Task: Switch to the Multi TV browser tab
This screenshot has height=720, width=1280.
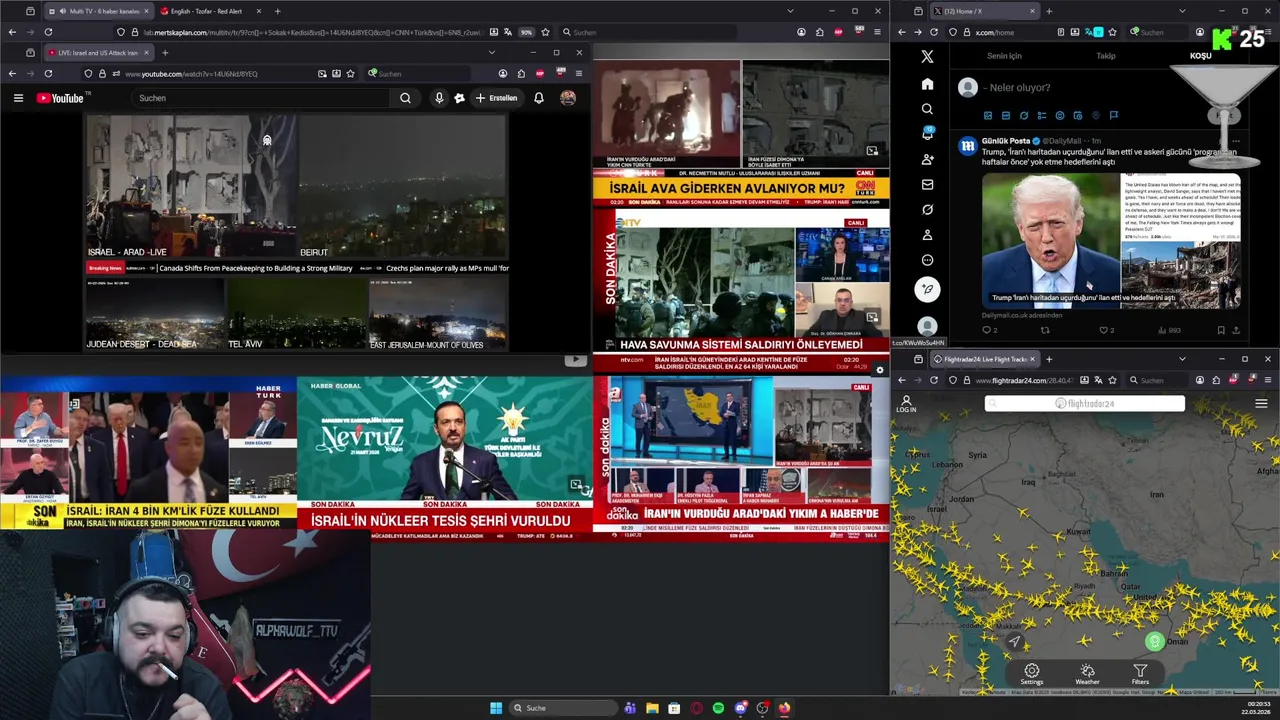Action: click(97, 11)
